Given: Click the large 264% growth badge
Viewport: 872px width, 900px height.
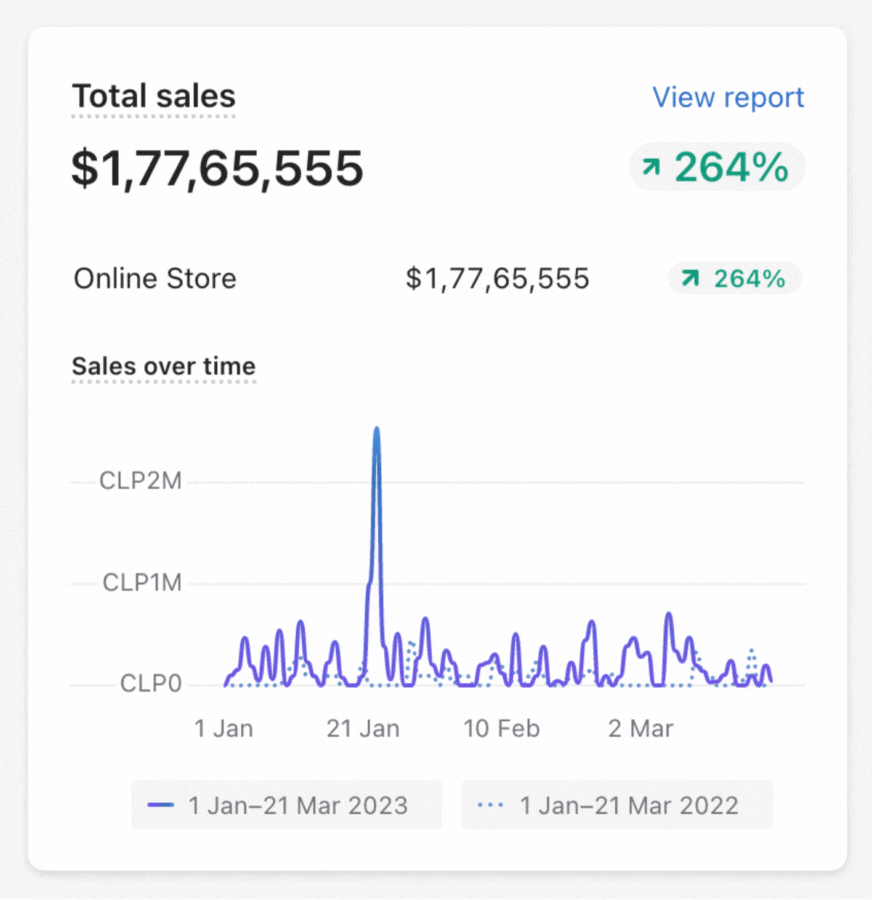Looking at the screenshot, I should [x=717, y=167].
